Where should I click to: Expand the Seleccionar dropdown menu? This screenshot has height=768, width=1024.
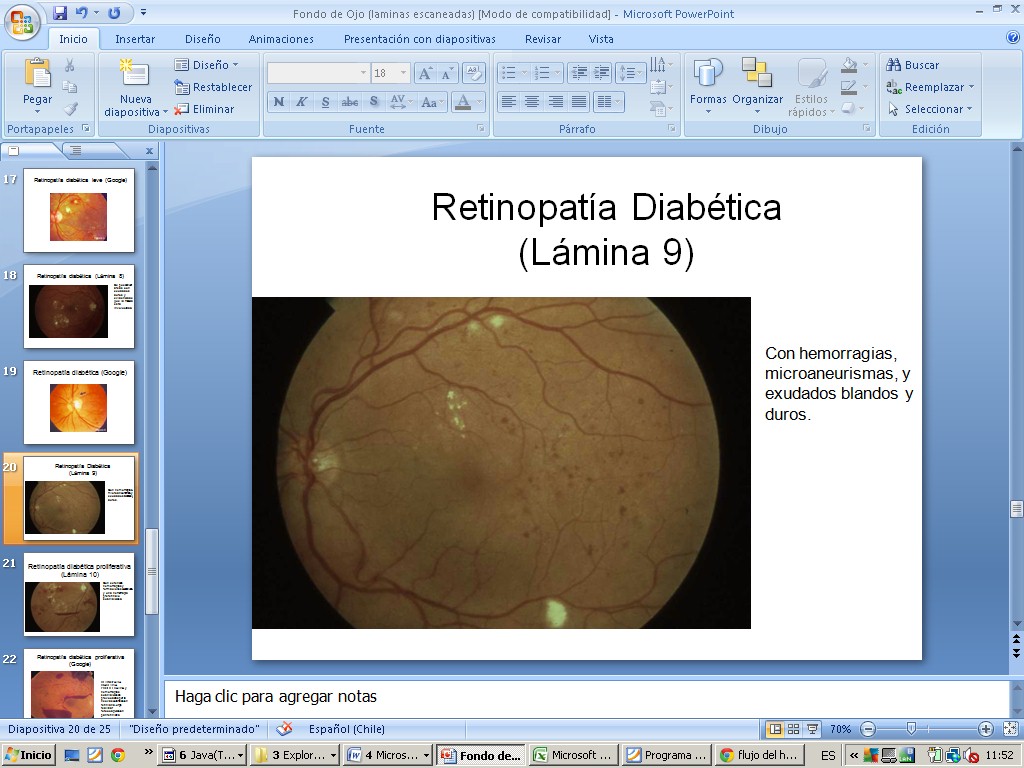point(929,109)
